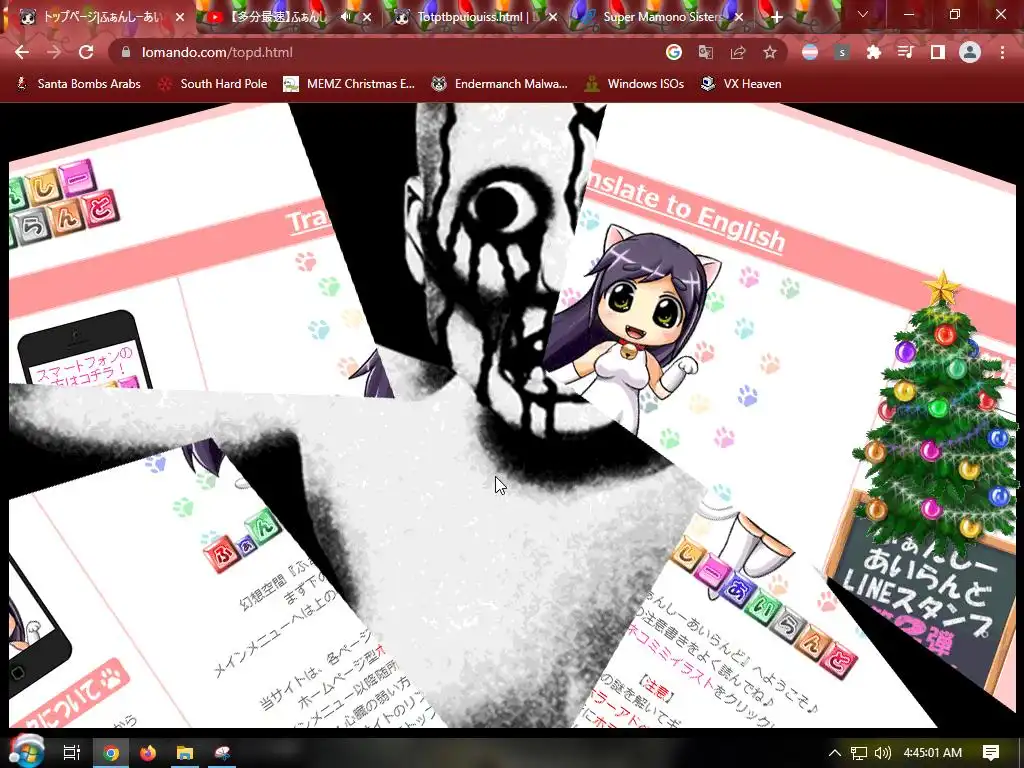Open a new tab with the plus button
Screen dimensions: 1024x768
coord(776,17)
